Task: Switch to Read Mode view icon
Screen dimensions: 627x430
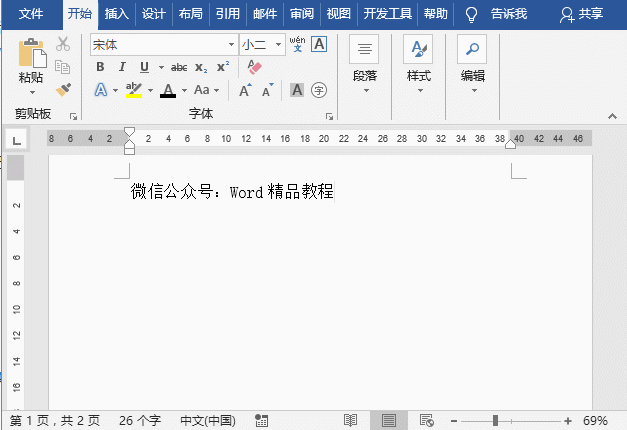Action: point(351,420)
